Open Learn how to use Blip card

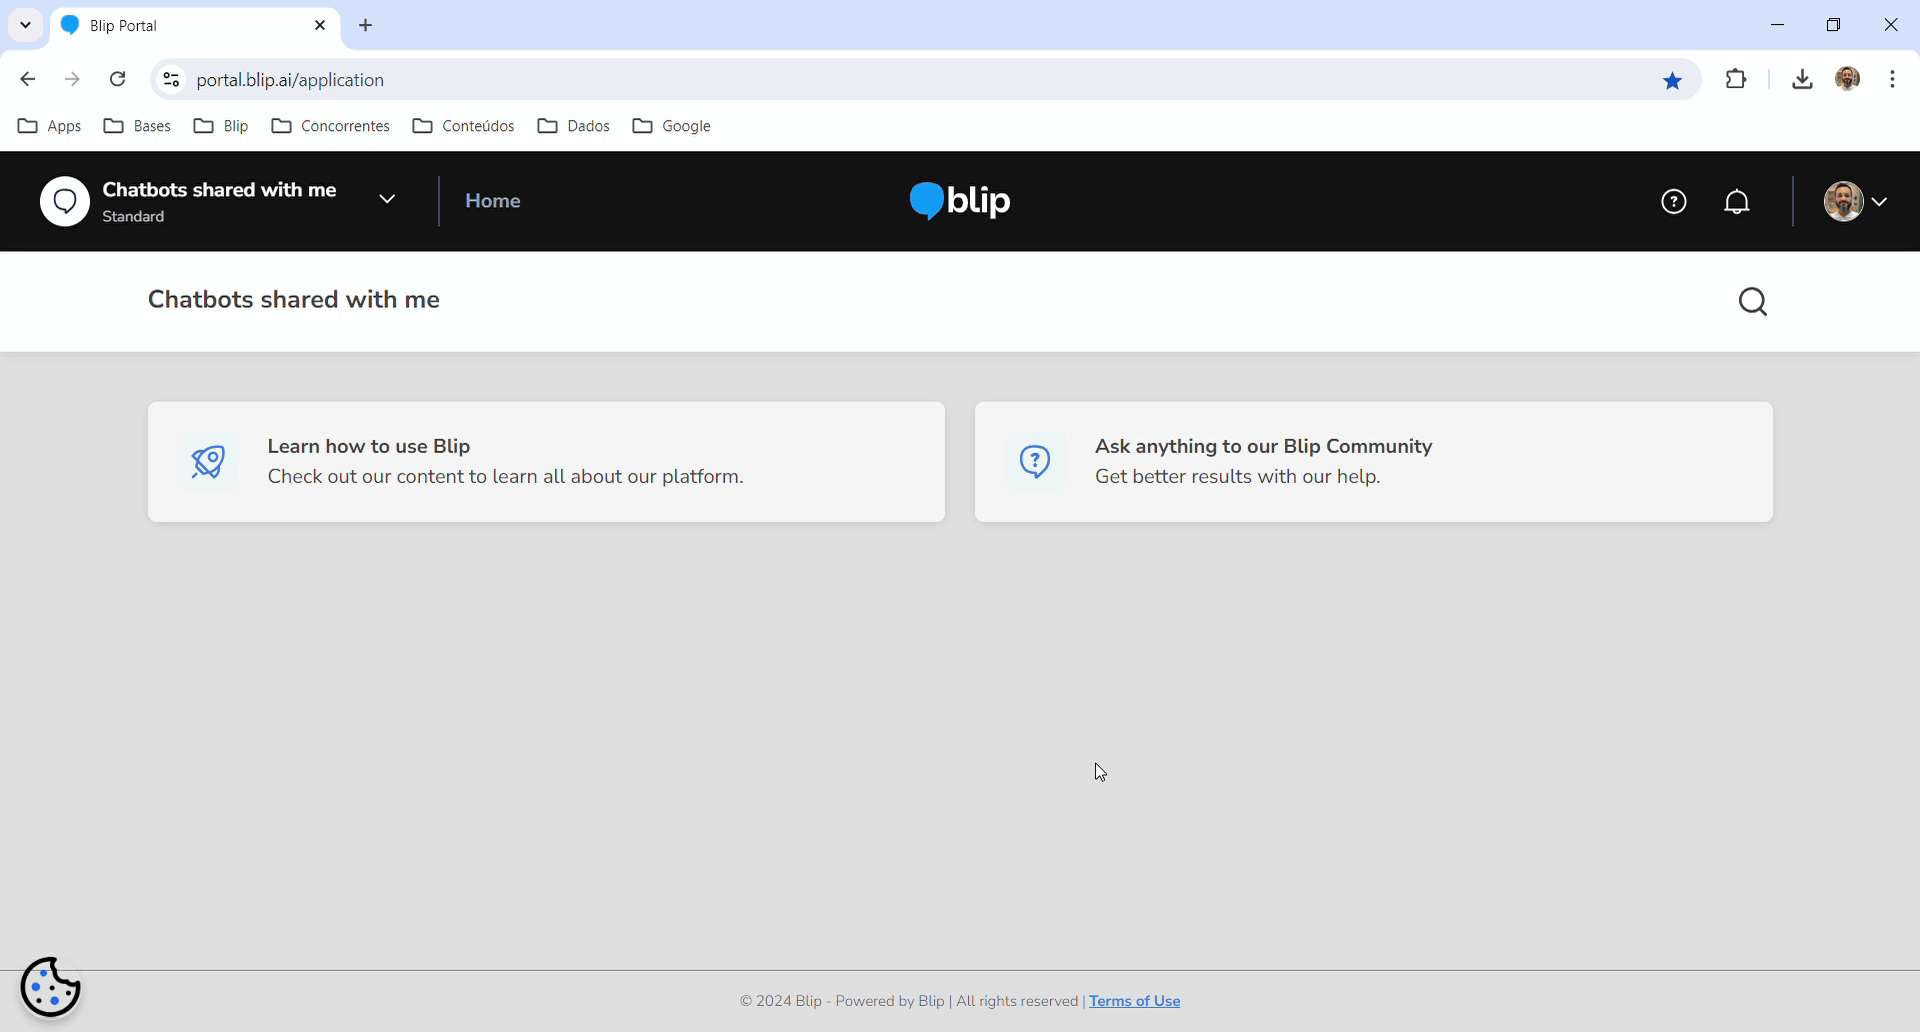click(x=546, y=462)
